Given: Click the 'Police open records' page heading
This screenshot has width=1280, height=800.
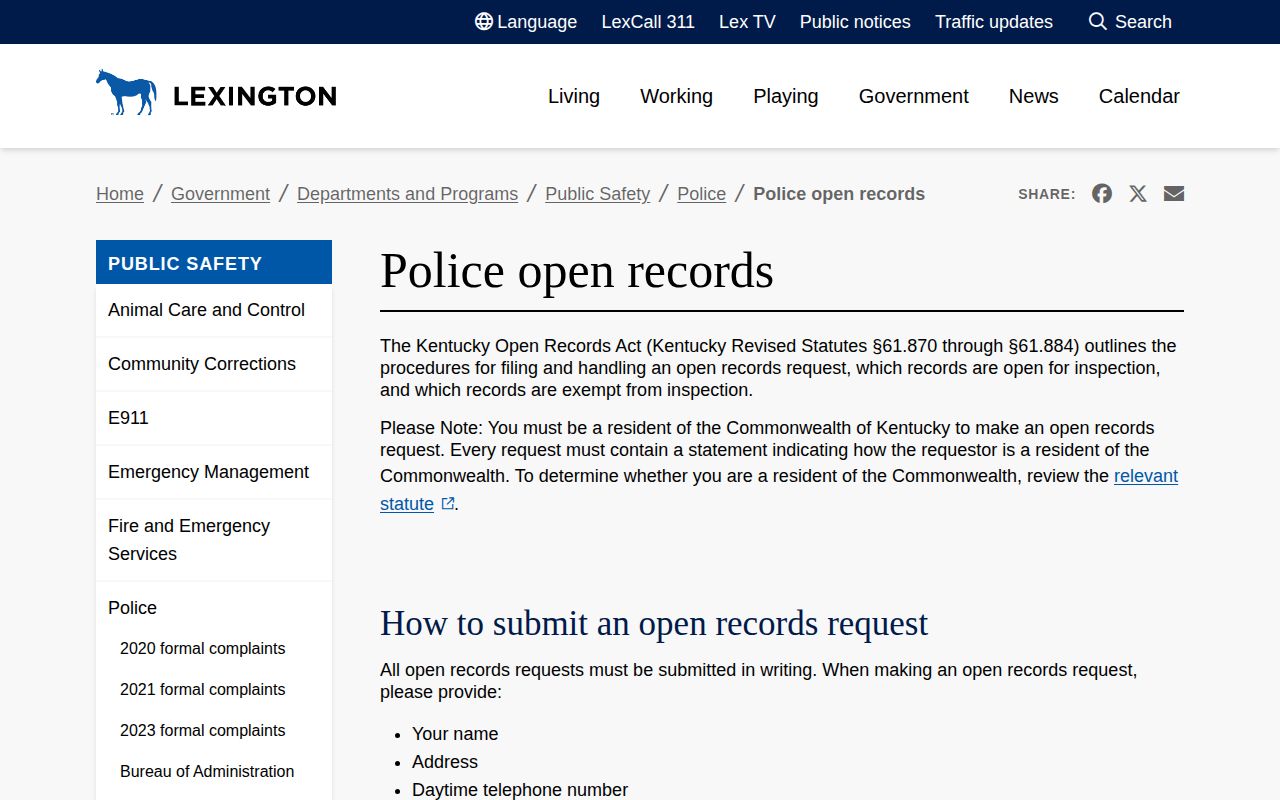Looking at the screenshot, I should click(577, 270).
